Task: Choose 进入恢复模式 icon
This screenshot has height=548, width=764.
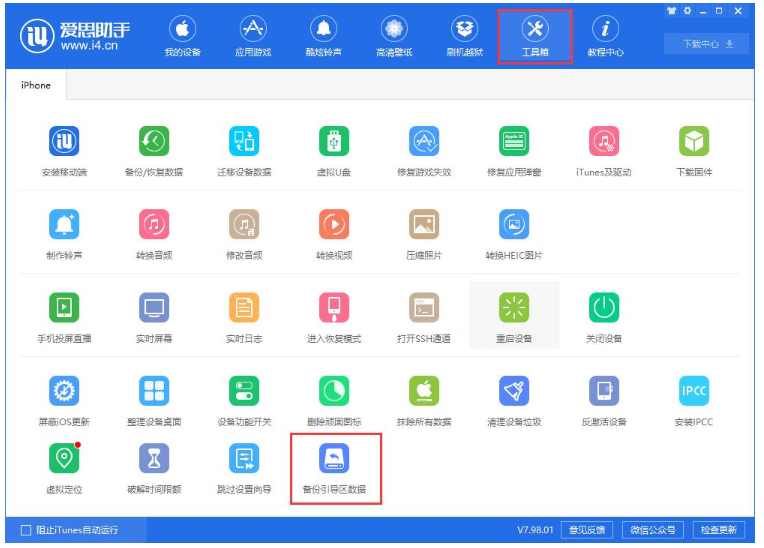Action: [334, 308]
